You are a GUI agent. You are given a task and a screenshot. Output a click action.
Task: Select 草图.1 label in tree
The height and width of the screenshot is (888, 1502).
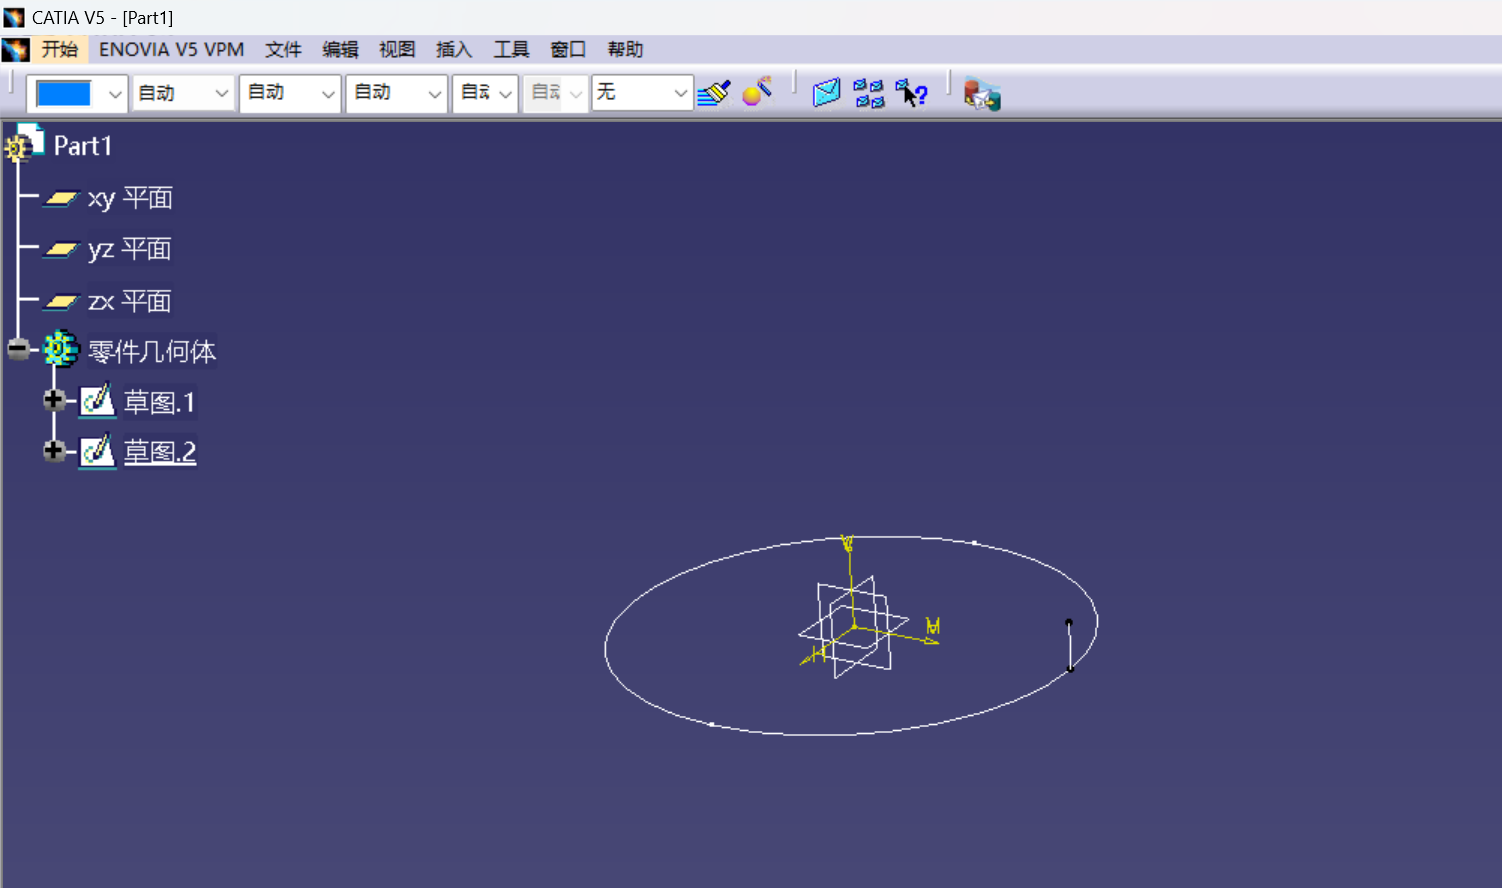[159, 403]
